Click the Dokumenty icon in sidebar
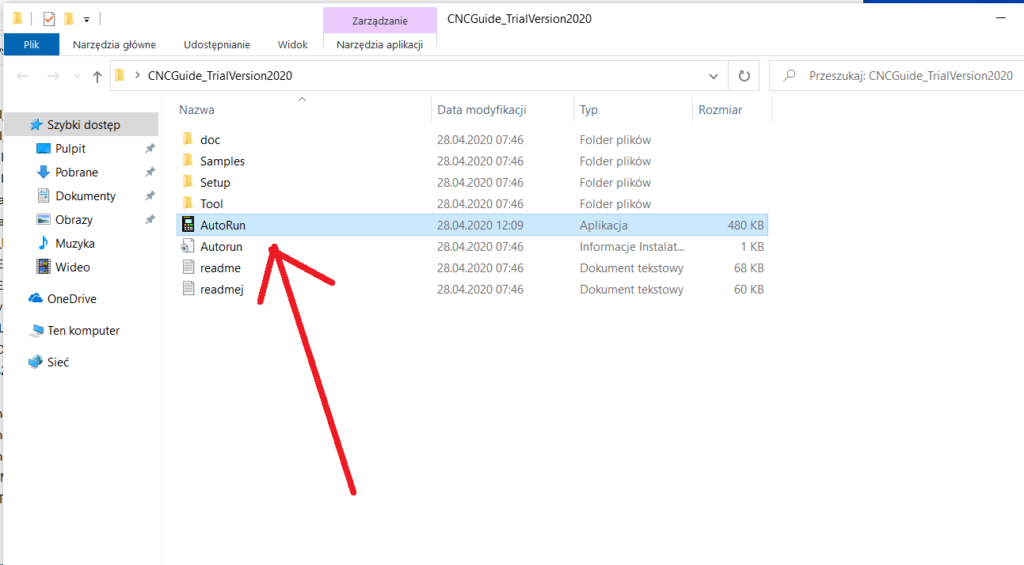 coord(43,195)
